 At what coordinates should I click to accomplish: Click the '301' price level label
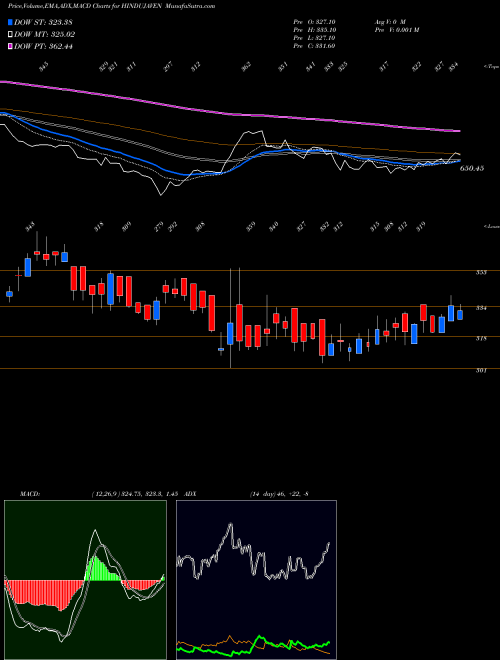click(481, 370)
